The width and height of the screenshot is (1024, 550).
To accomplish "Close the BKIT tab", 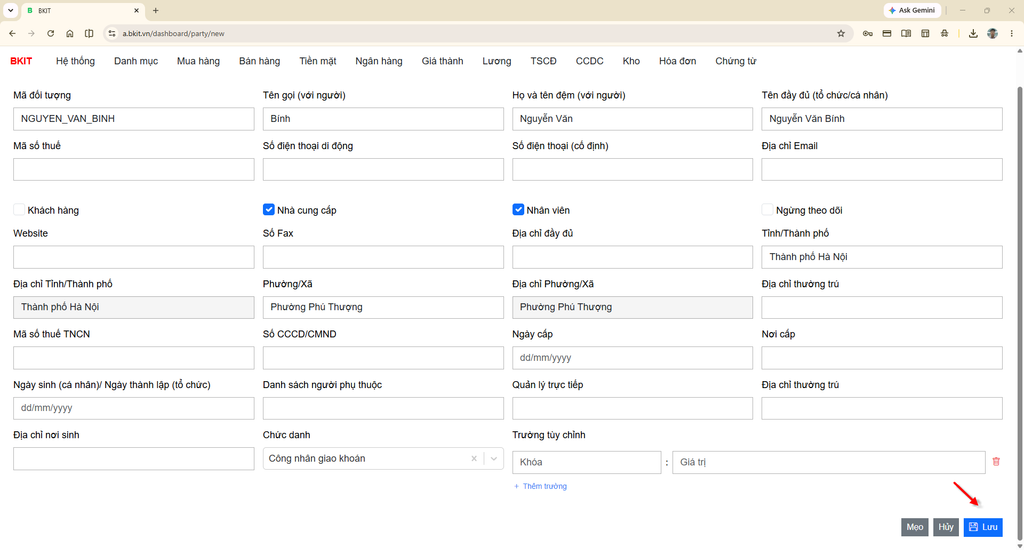I will pyautogui.click(x=136, y=10).
